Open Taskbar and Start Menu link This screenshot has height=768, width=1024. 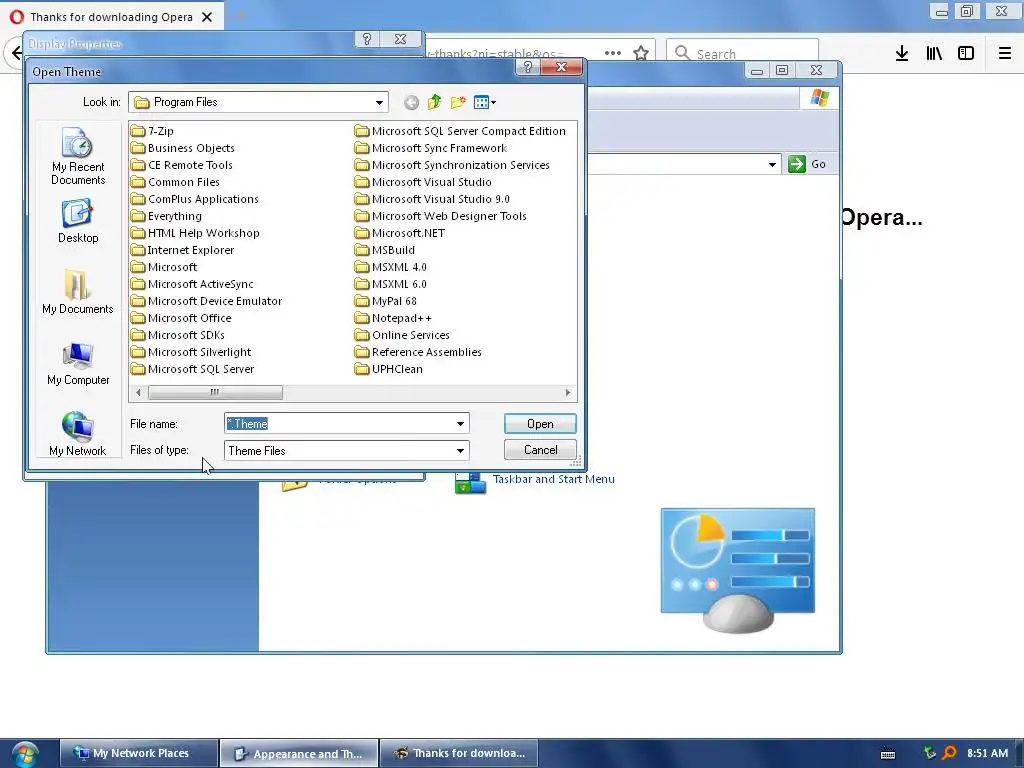coord(553,479)
